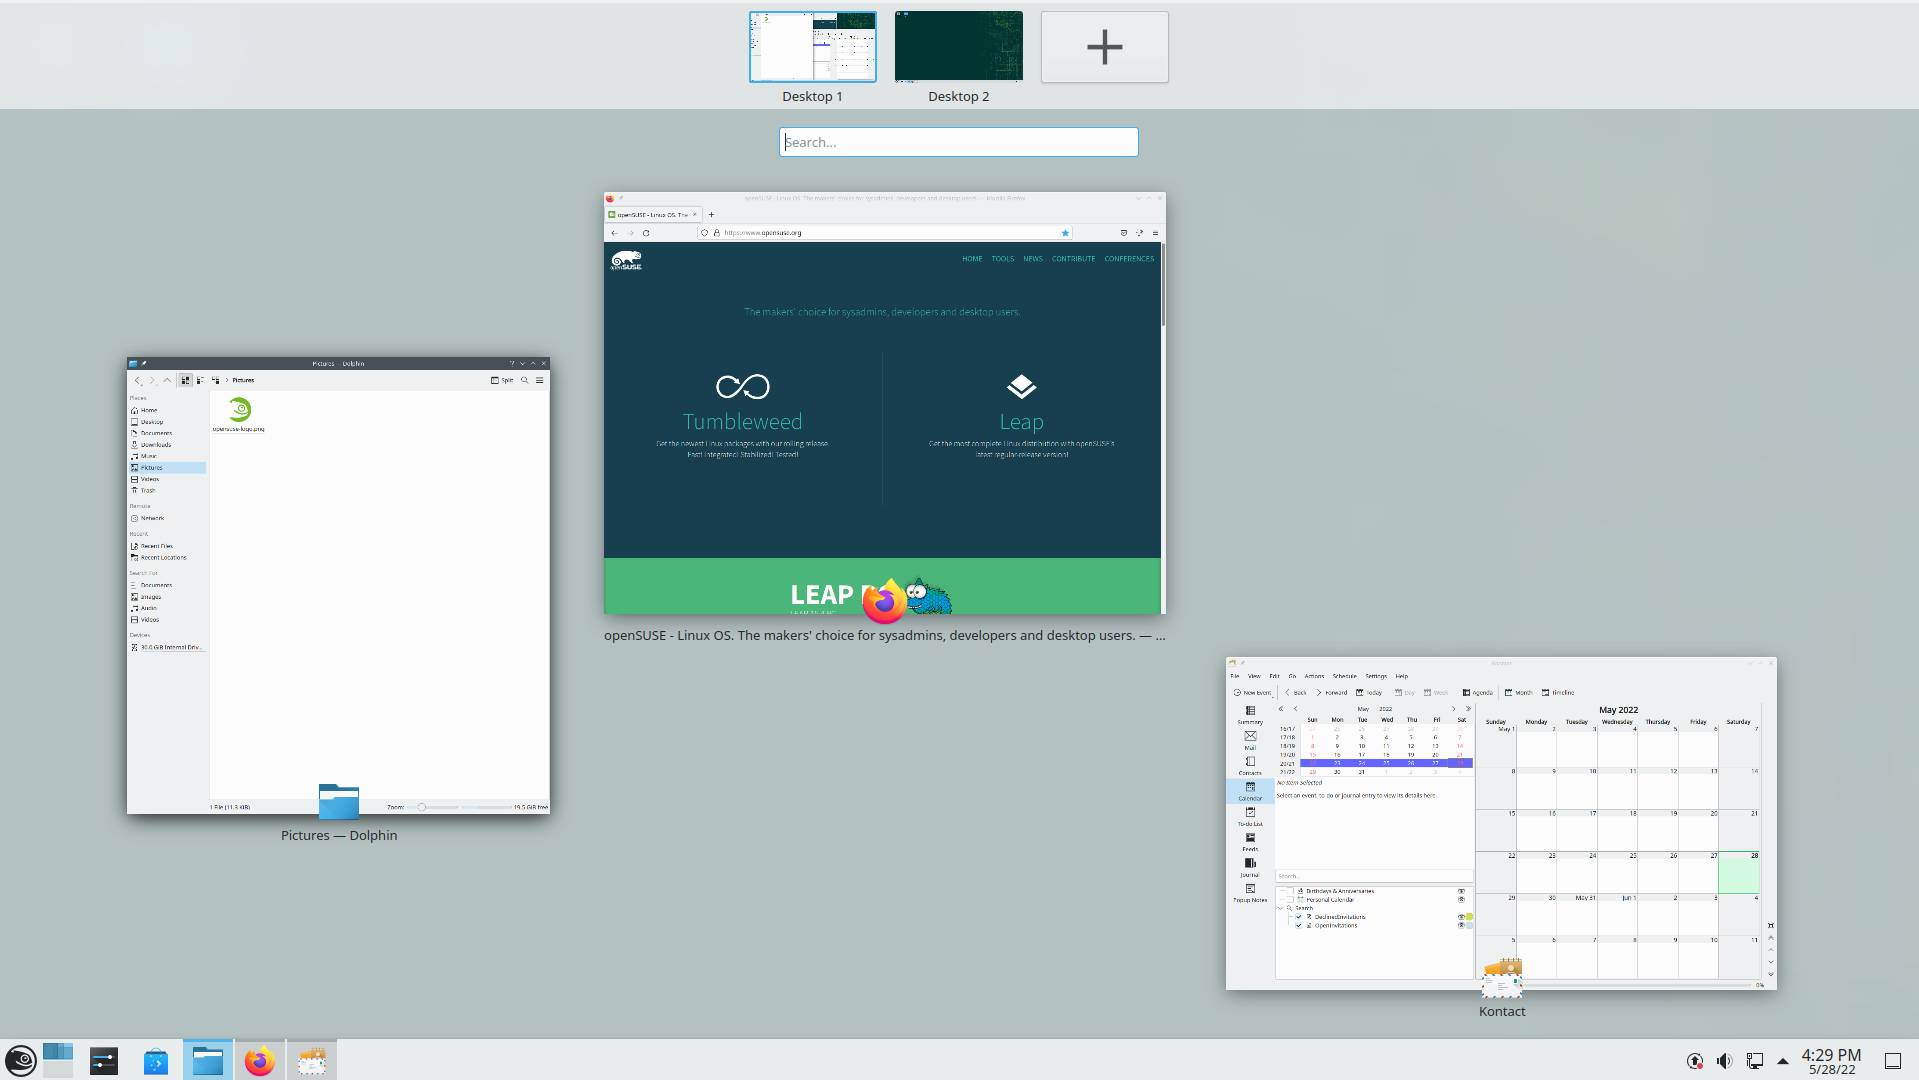Open the openSUSE application launcher
Screen dimensions: 1919x1080
[x=21, y=1060]
